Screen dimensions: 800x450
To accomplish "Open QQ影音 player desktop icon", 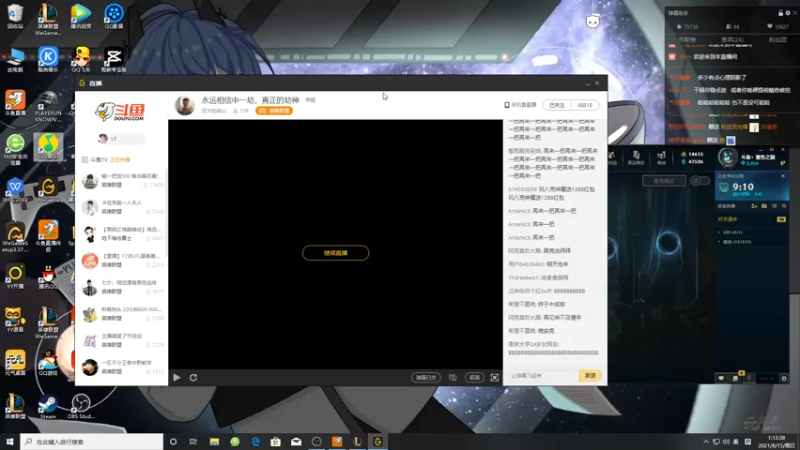I will coord(113,15).
